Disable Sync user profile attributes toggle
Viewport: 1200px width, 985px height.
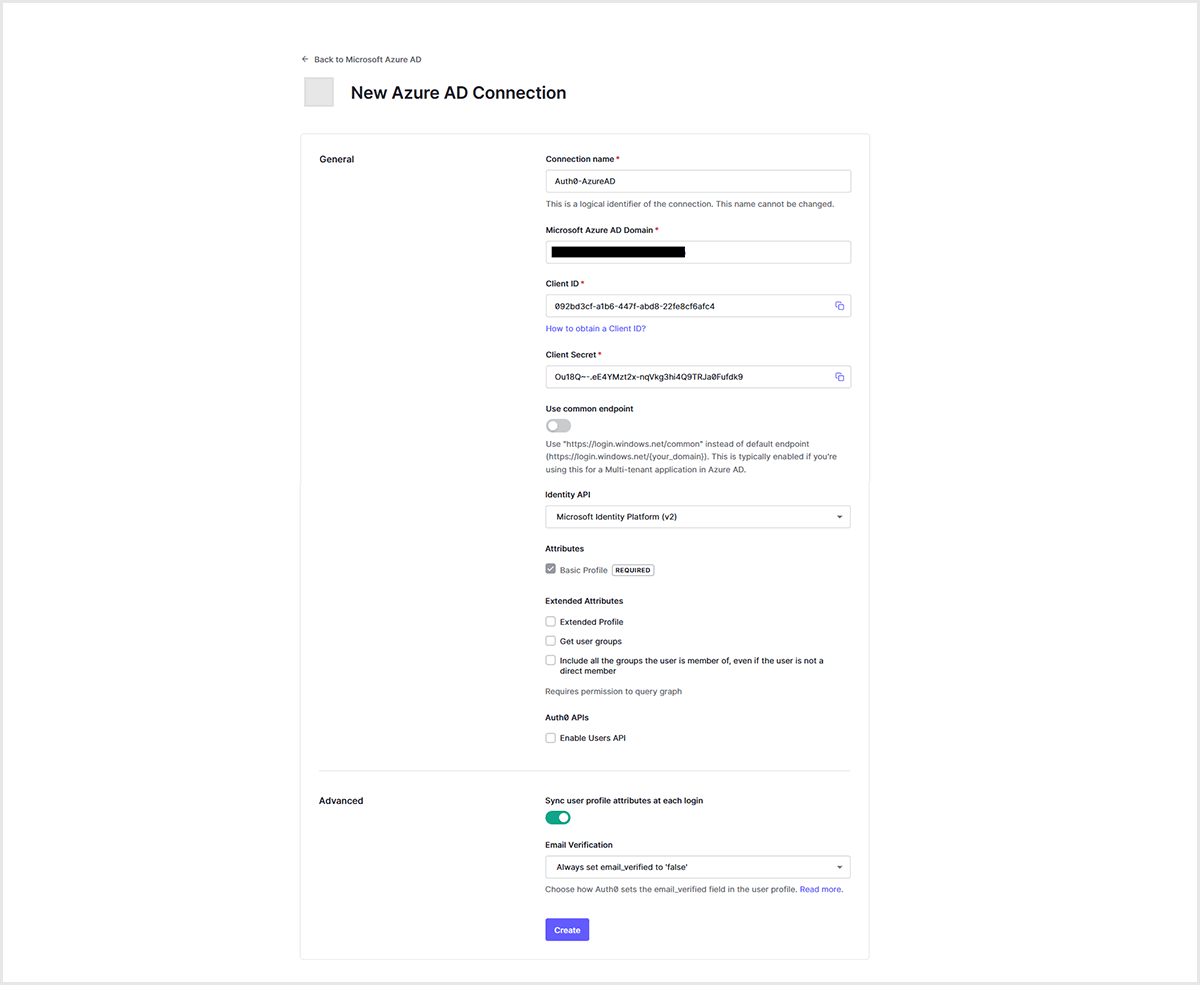click(558, 818)
